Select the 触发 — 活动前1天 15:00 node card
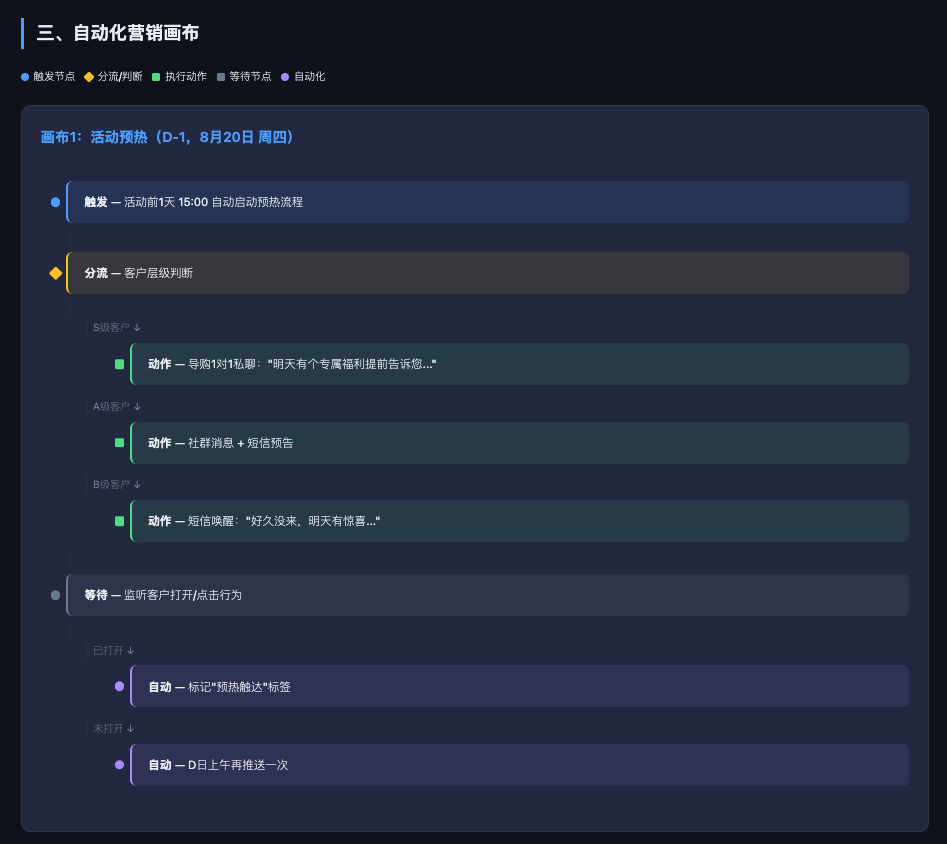The image size is (947, 844). (487, 202)
